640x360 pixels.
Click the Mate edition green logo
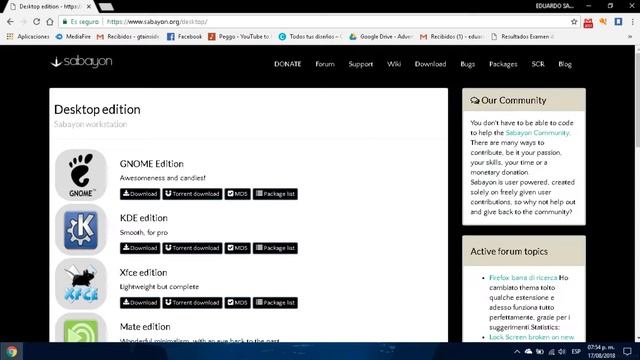[81, 329]
